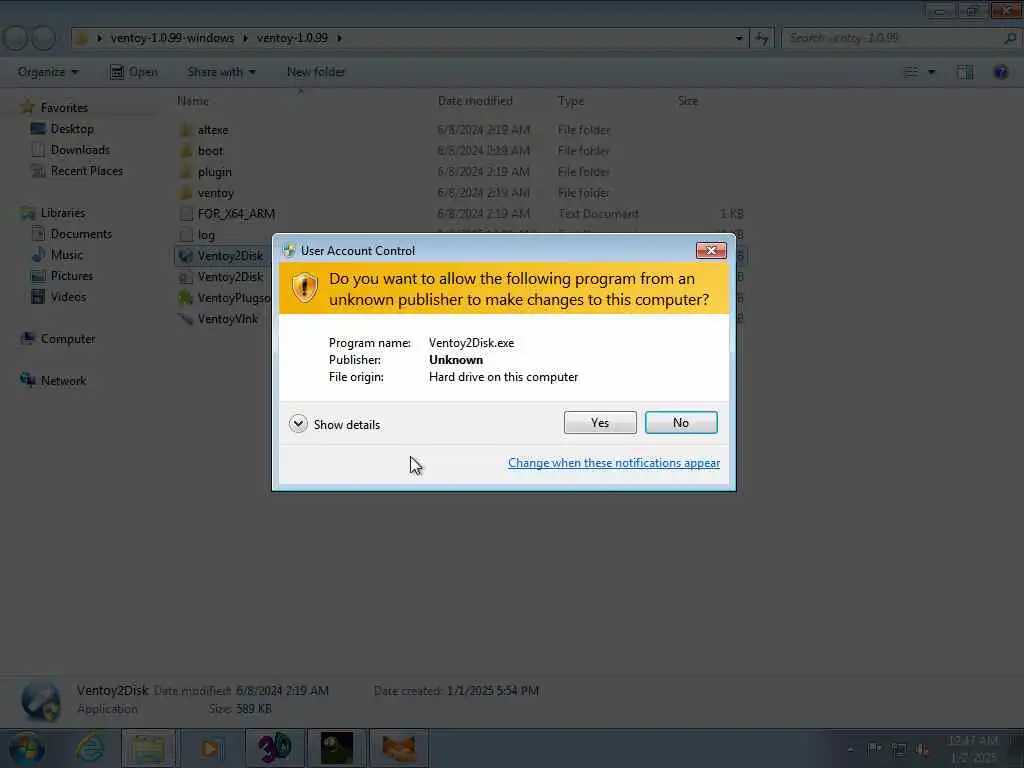Click the VentoyPlugson application icon
This screenshot has width=1024, height=768.
coord(186,298)
